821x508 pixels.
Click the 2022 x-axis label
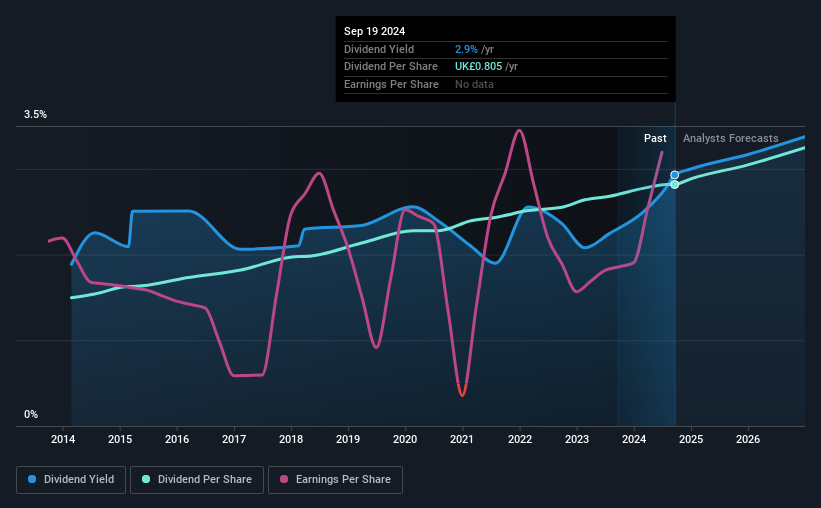pyautogui.click(x=520, y=439)
